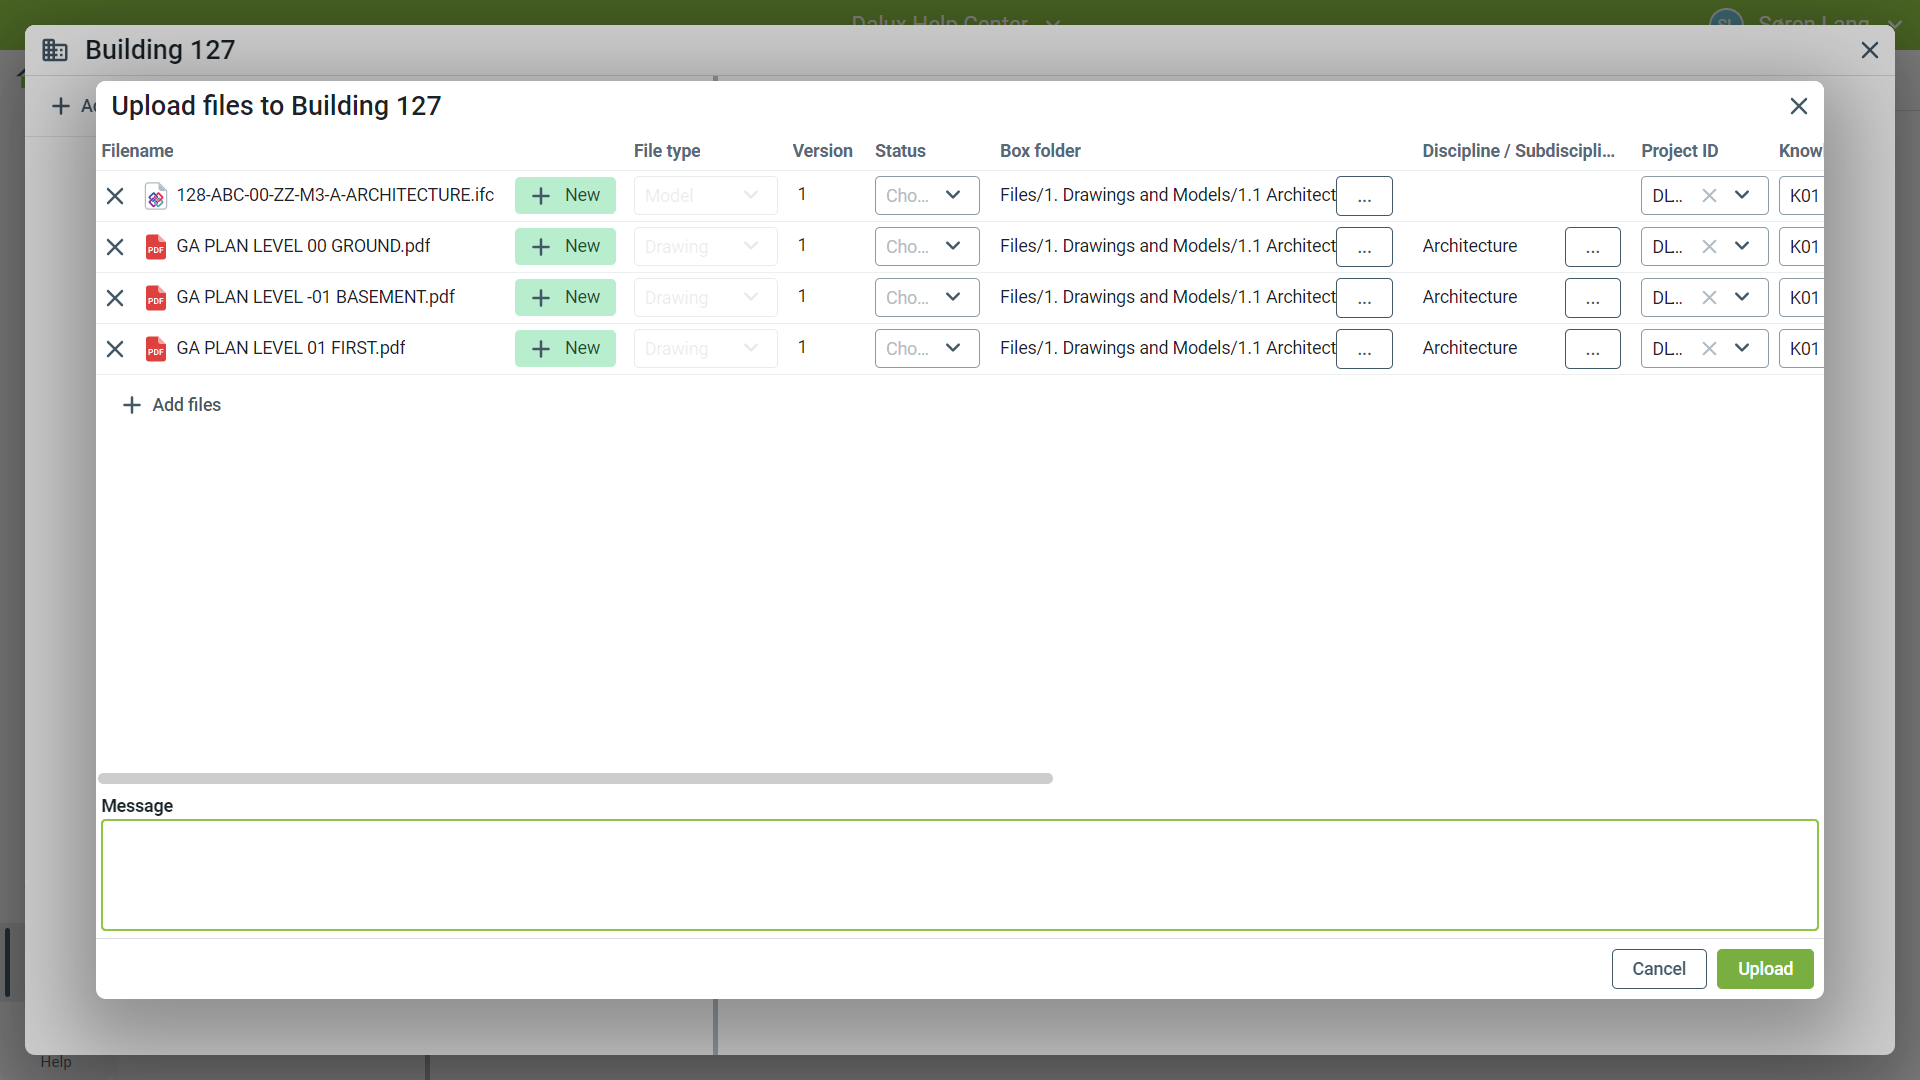Remove the 128-ABC ARCHITECTURE.ifc file row

tap(115, 196)
